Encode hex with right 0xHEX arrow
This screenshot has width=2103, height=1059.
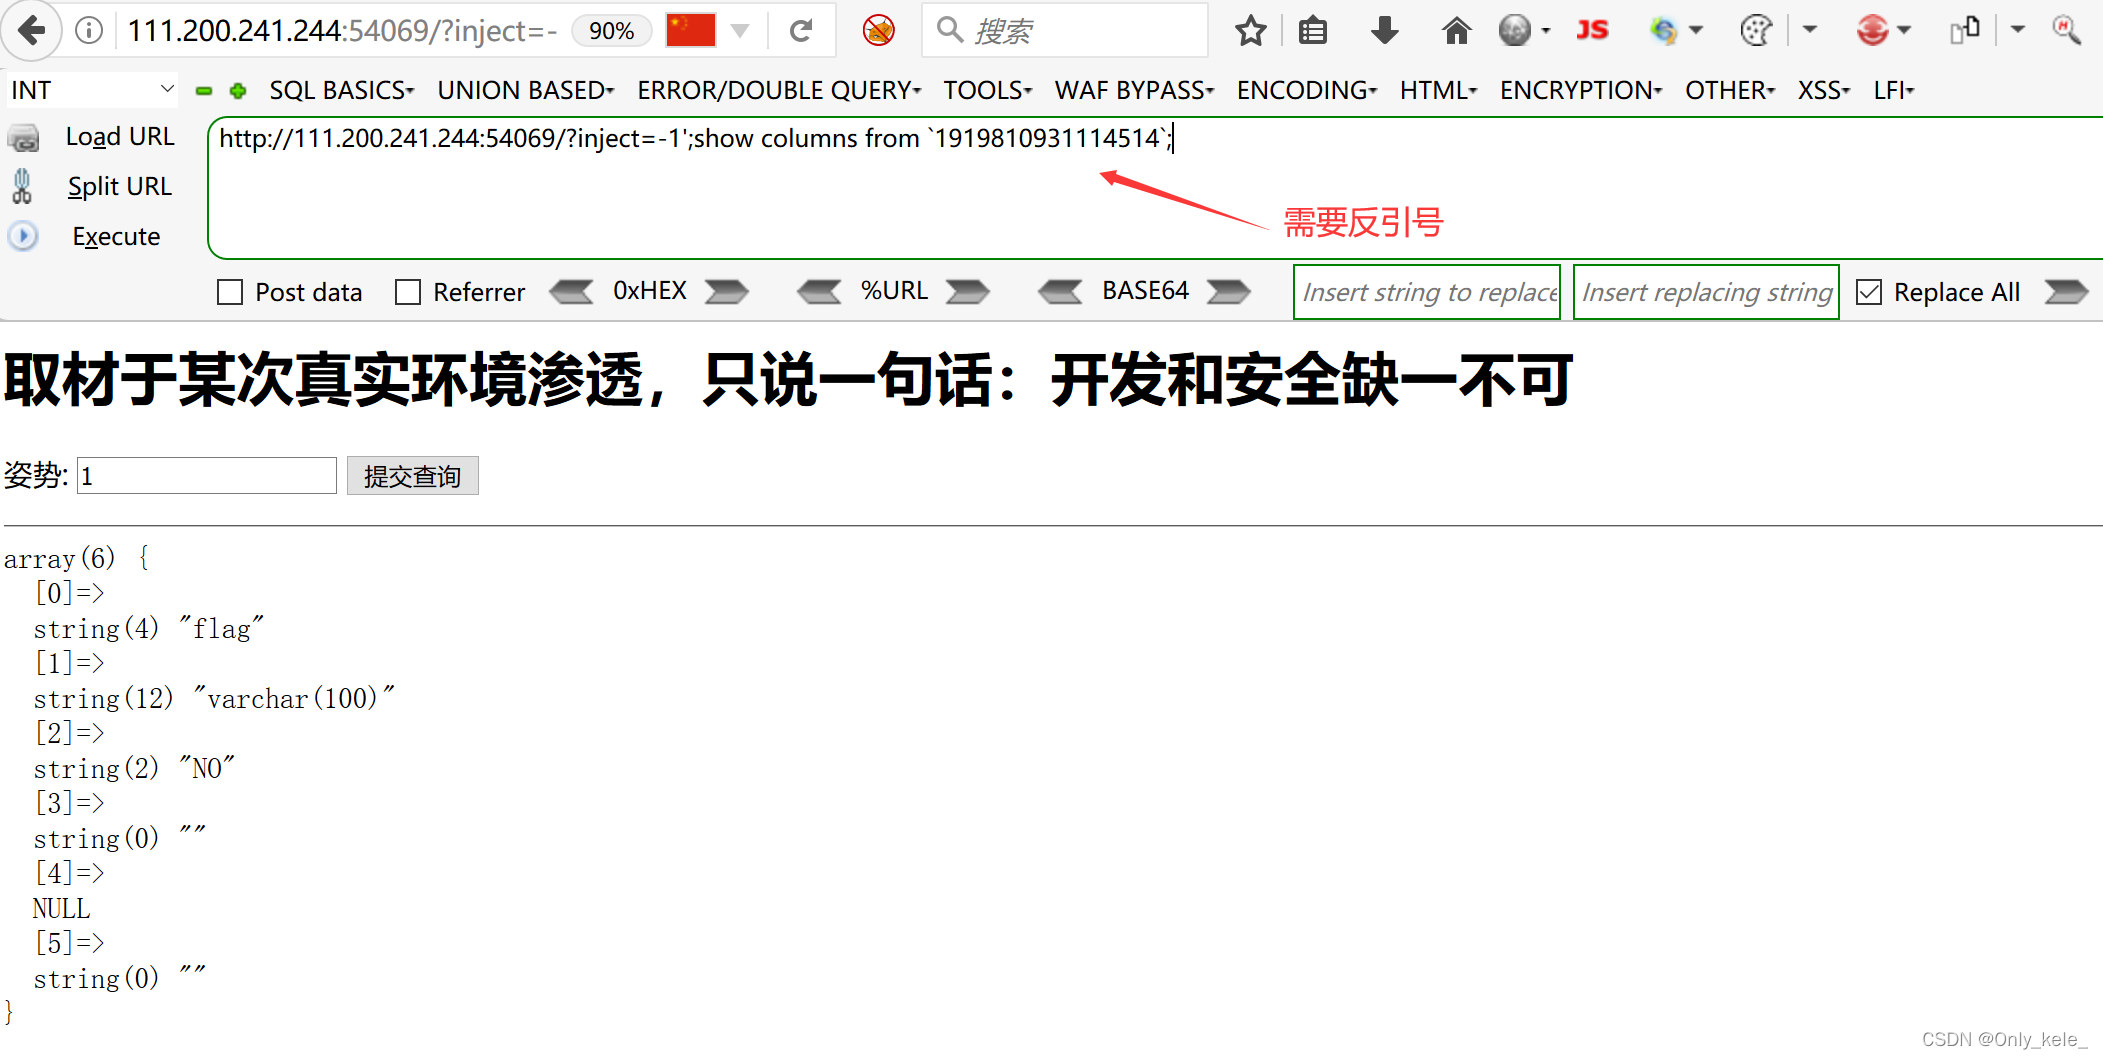727,291
